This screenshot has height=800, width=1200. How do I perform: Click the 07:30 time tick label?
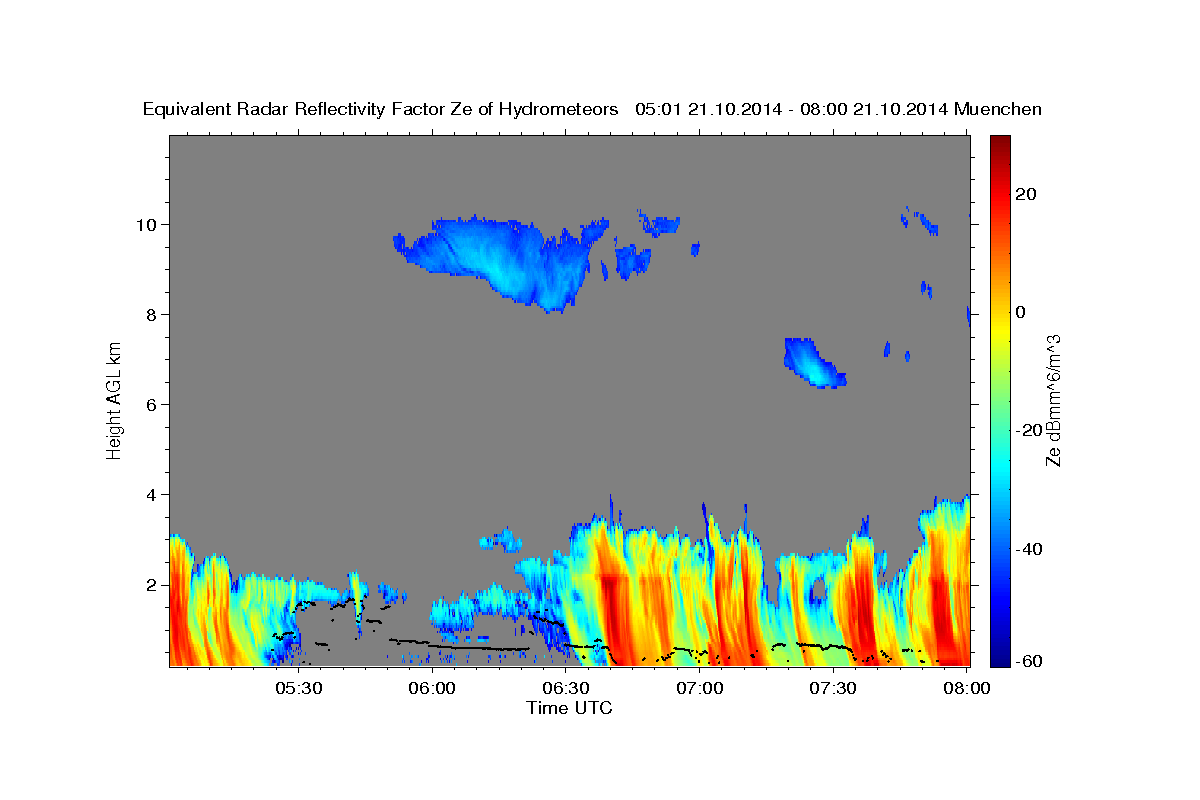pos(833,688)
